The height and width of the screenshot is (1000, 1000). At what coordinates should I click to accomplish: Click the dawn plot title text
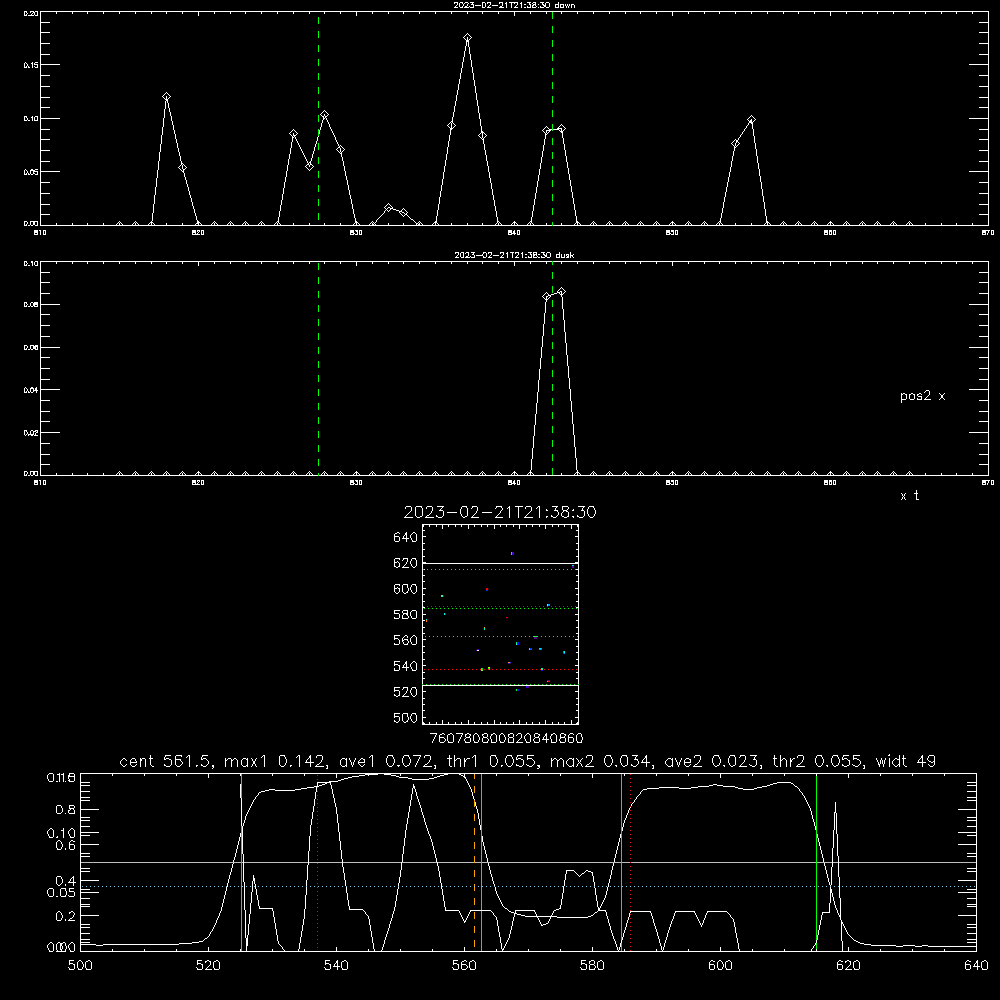pos(514,5)
